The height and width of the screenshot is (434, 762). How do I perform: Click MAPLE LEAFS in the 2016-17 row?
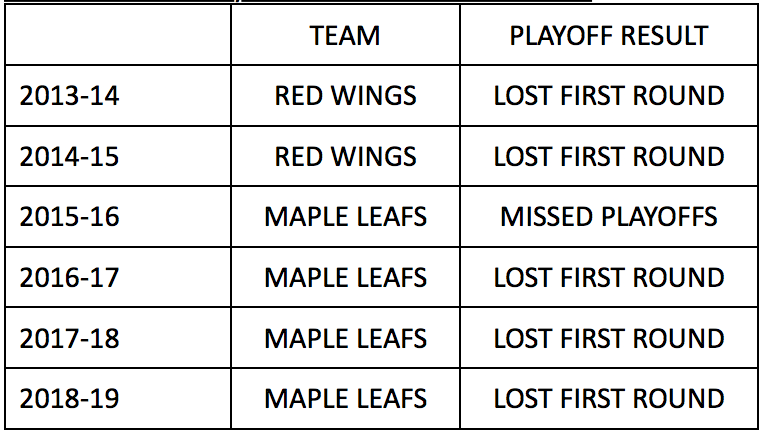345,277
